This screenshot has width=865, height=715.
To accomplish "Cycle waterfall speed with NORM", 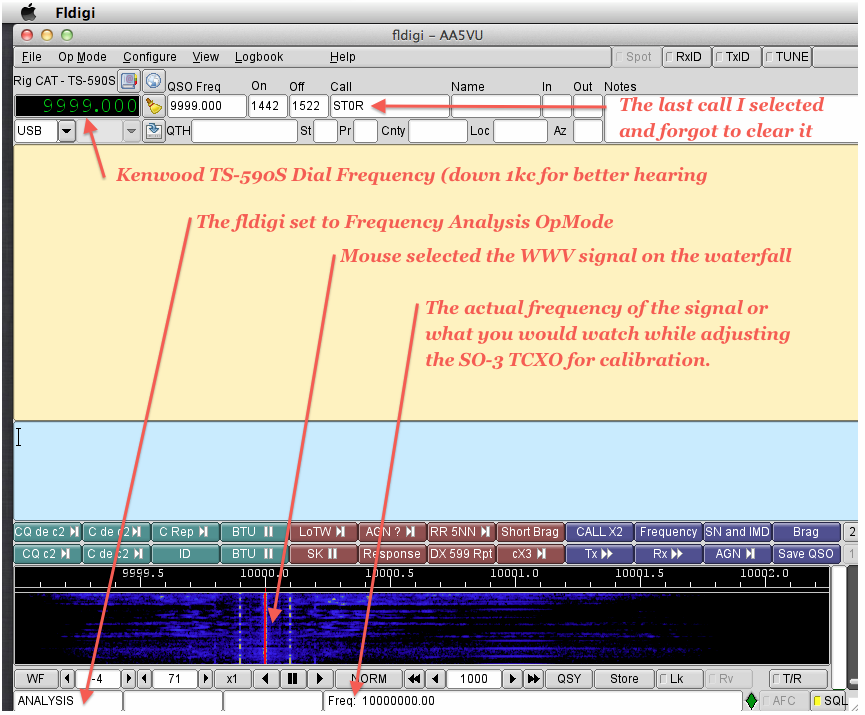I will [369, 679].
